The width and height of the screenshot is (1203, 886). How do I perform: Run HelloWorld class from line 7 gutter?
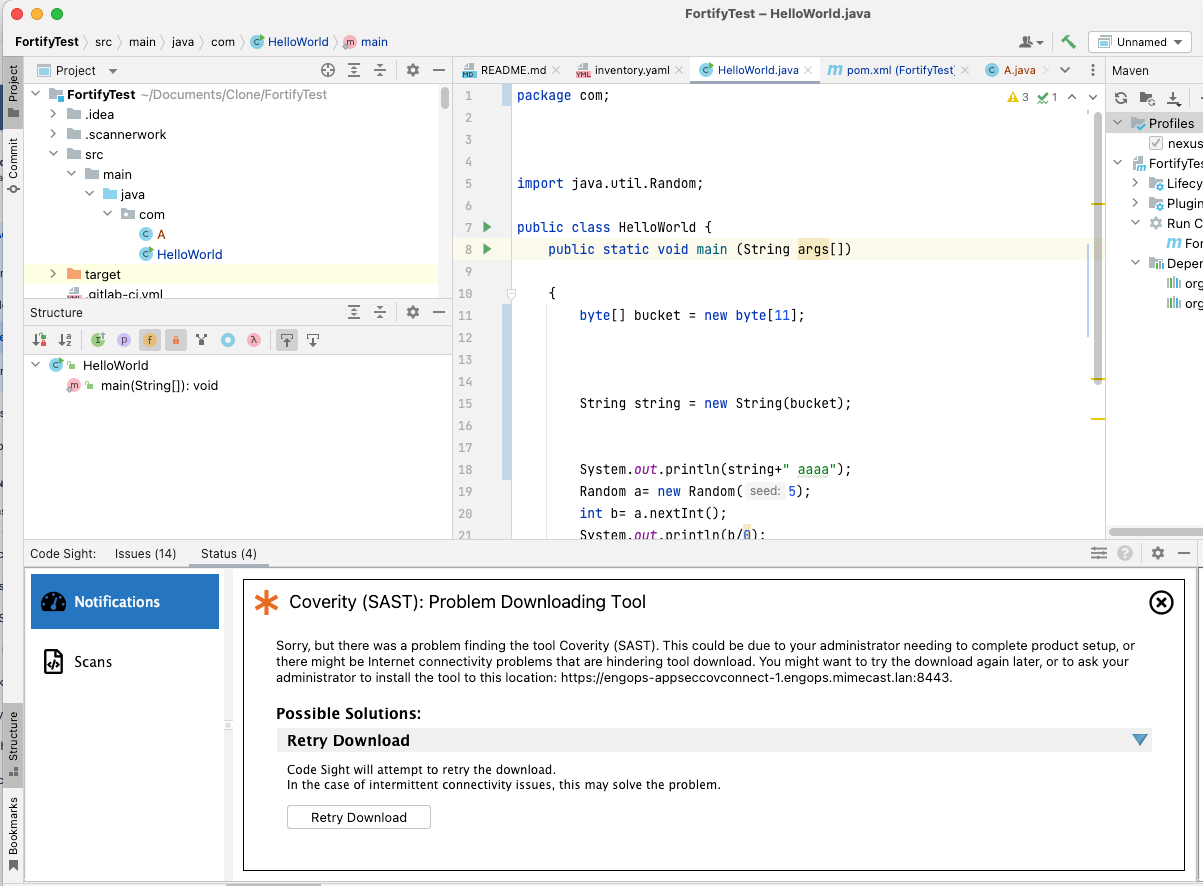pos(488,227)
